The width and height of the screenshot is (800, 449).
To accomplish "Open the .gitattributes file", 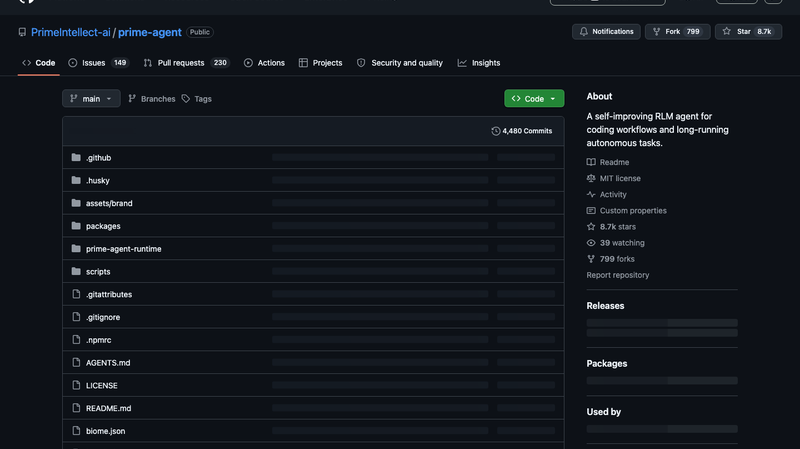I will tap(109, 294).
